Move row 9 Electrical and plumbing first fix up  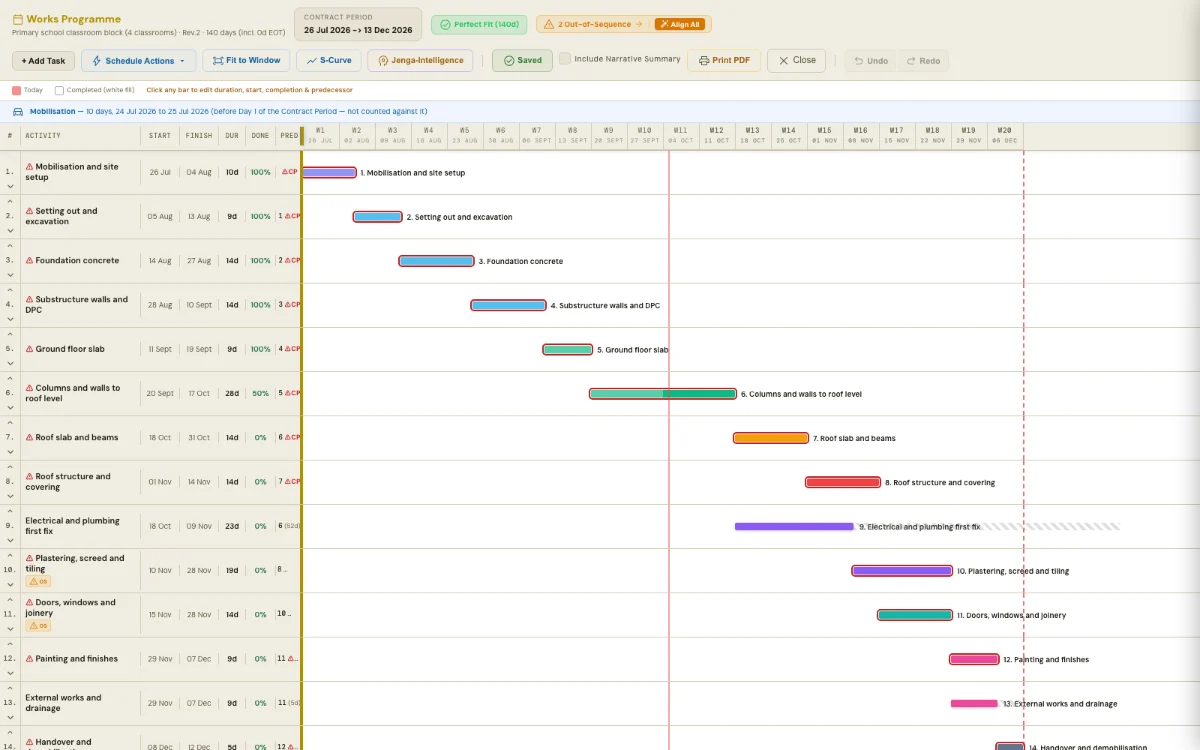10,511
